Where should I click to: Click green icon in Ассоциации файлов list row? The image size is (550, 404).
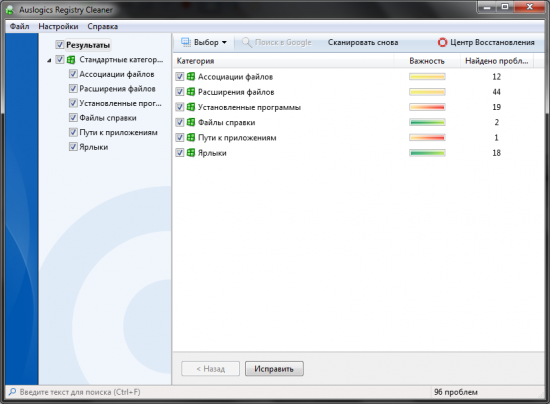pyautogui.click(x=191, y=76)
